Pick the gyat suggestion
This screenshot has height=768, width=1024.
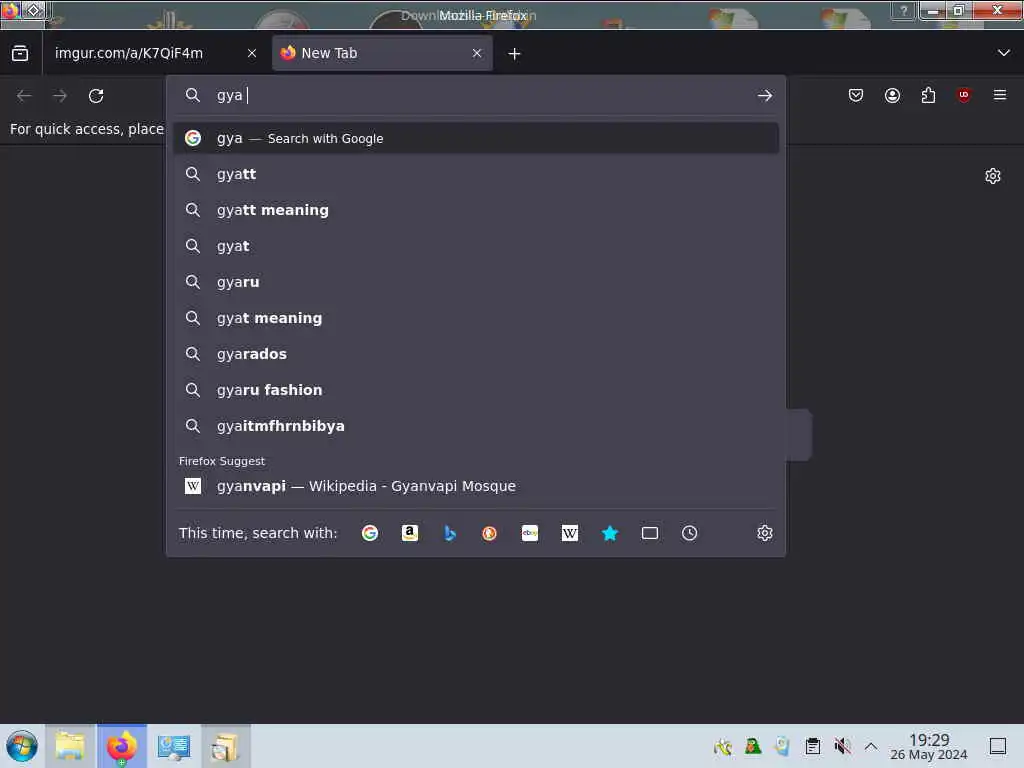(476, 246)
